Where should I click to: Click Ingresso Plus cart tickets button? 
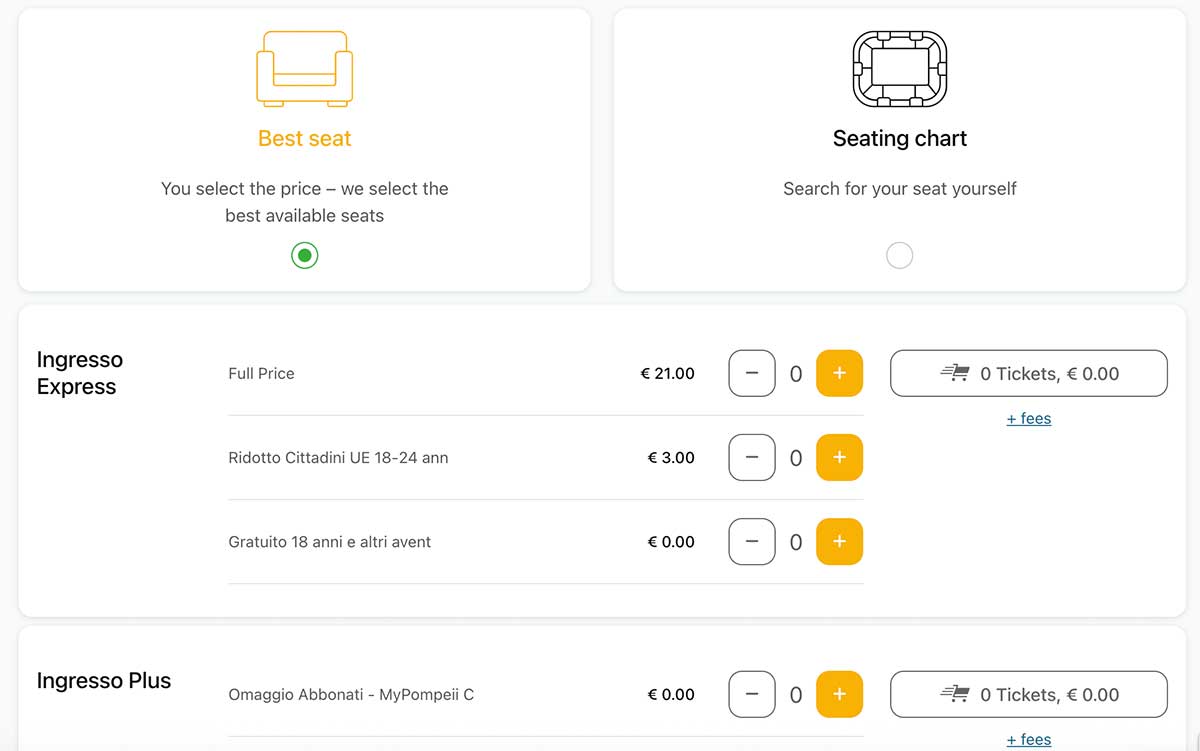tap(1028, 694)
